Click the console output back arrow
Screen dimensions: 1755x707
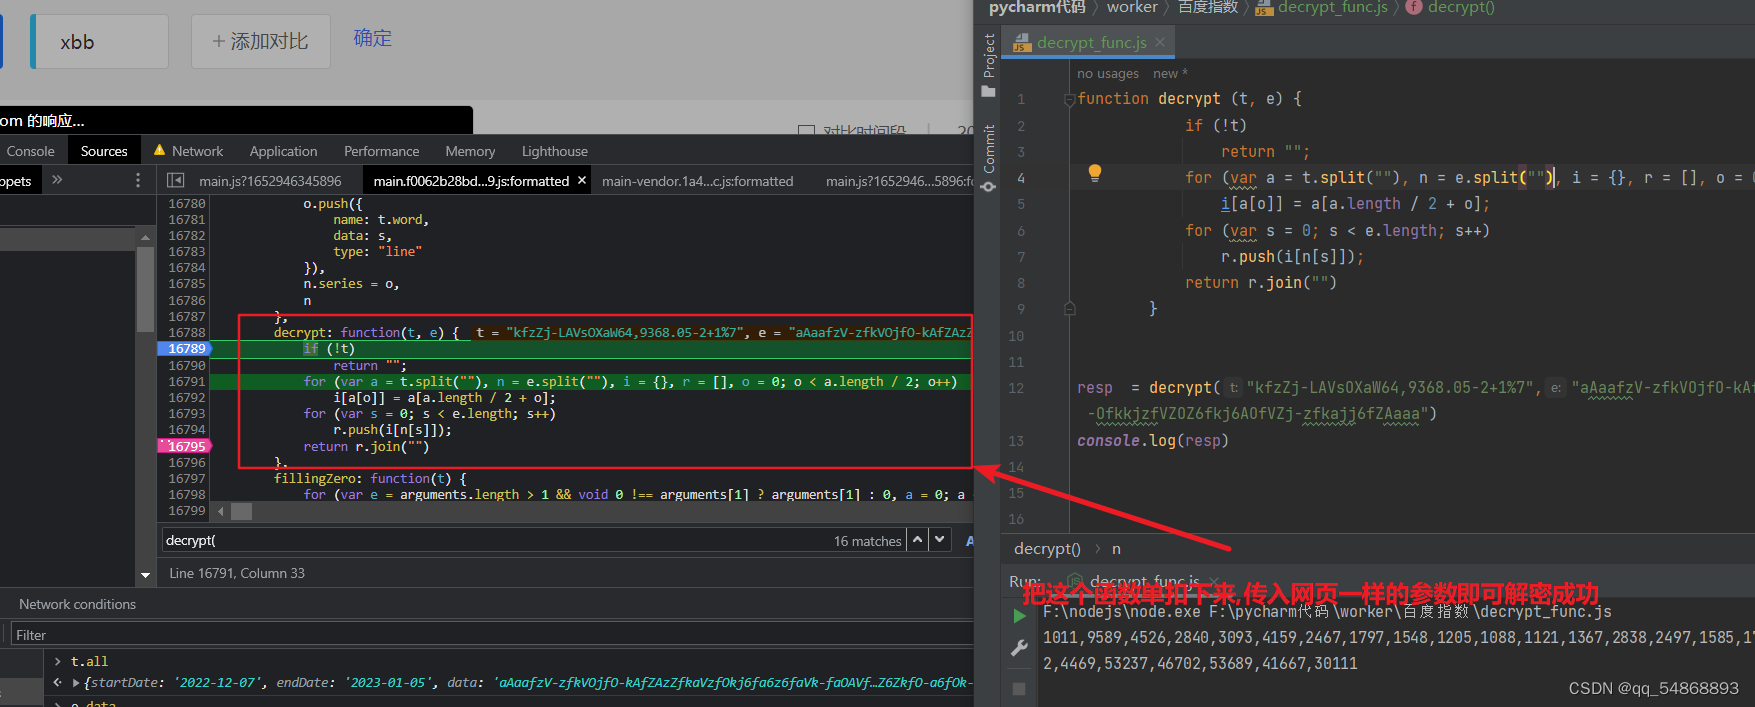pyautogui.click(x=58, y=683)
